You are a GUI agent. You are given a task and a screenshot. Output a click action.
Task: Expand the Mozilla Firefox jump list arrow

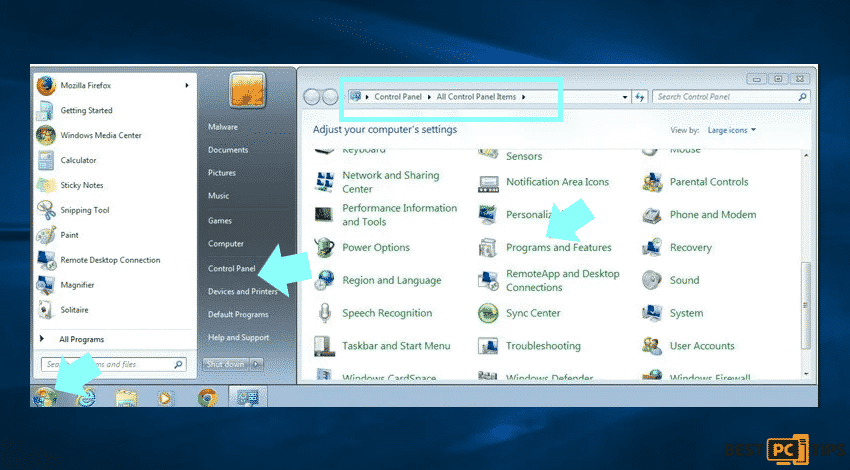click(x=186, y=86)
